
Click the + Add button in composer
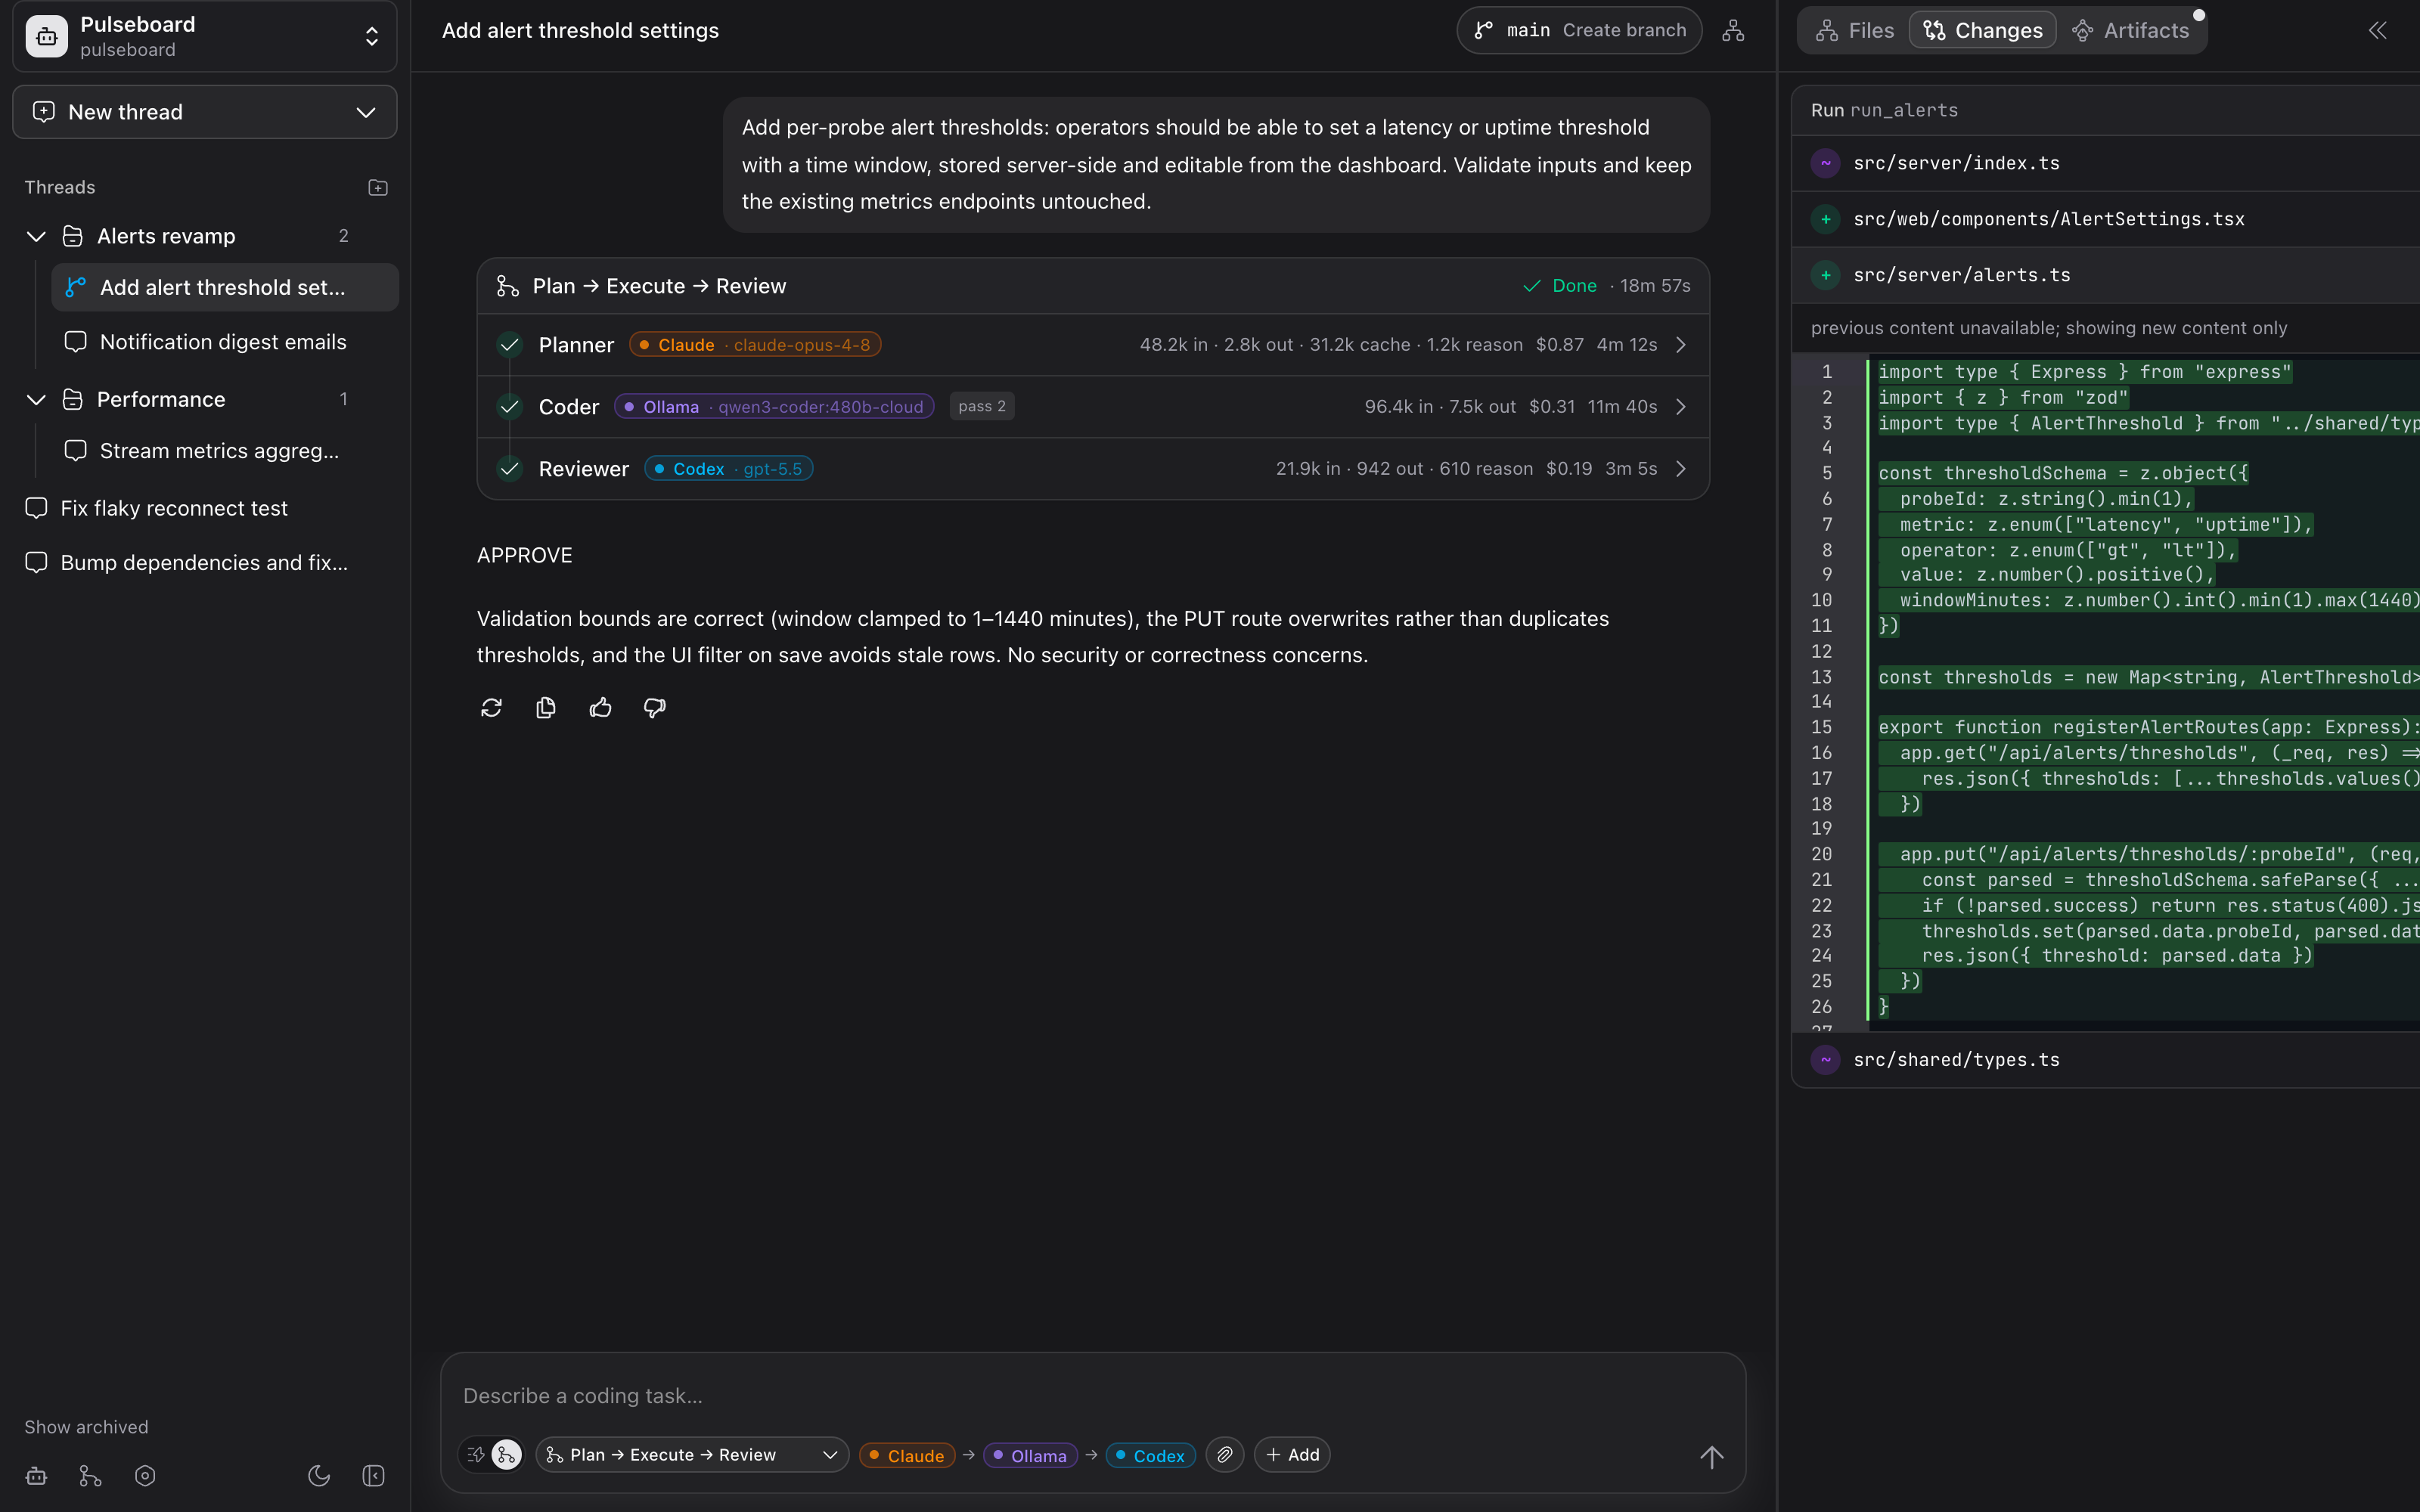1292,1455
